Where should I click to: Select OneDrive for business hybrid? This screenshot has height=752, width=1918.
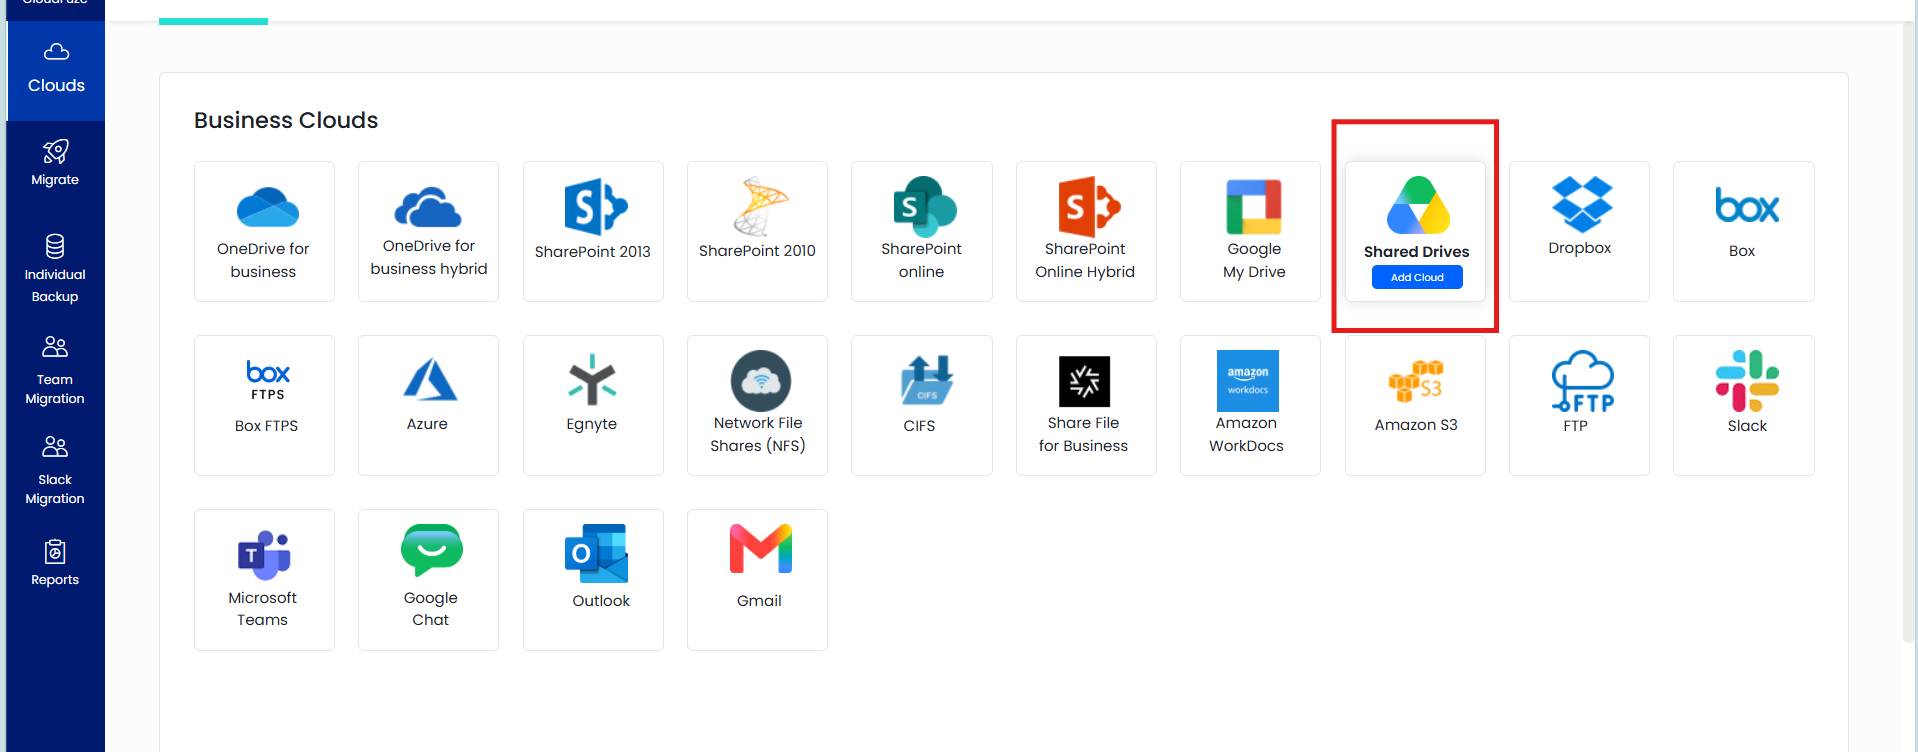(428, 231)
